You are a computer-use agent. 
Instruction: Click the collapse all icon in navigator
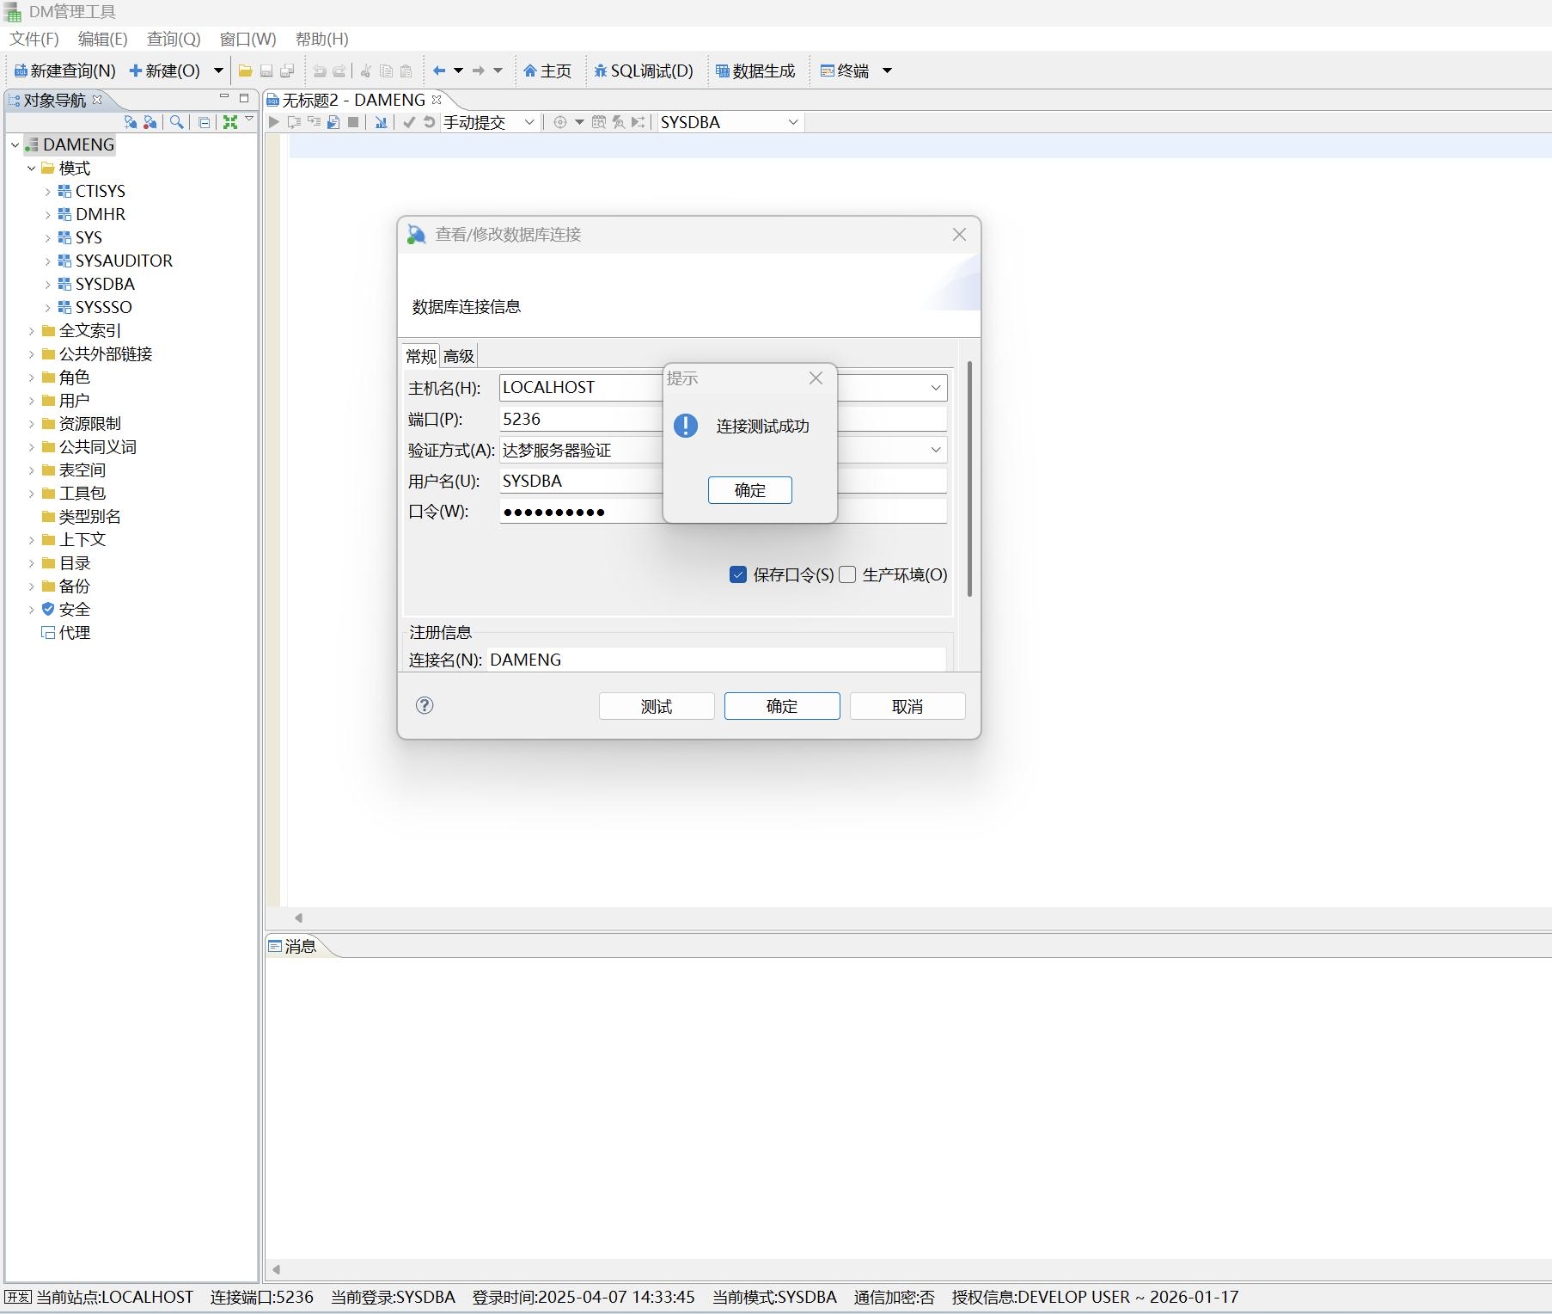tap(204, 122)
